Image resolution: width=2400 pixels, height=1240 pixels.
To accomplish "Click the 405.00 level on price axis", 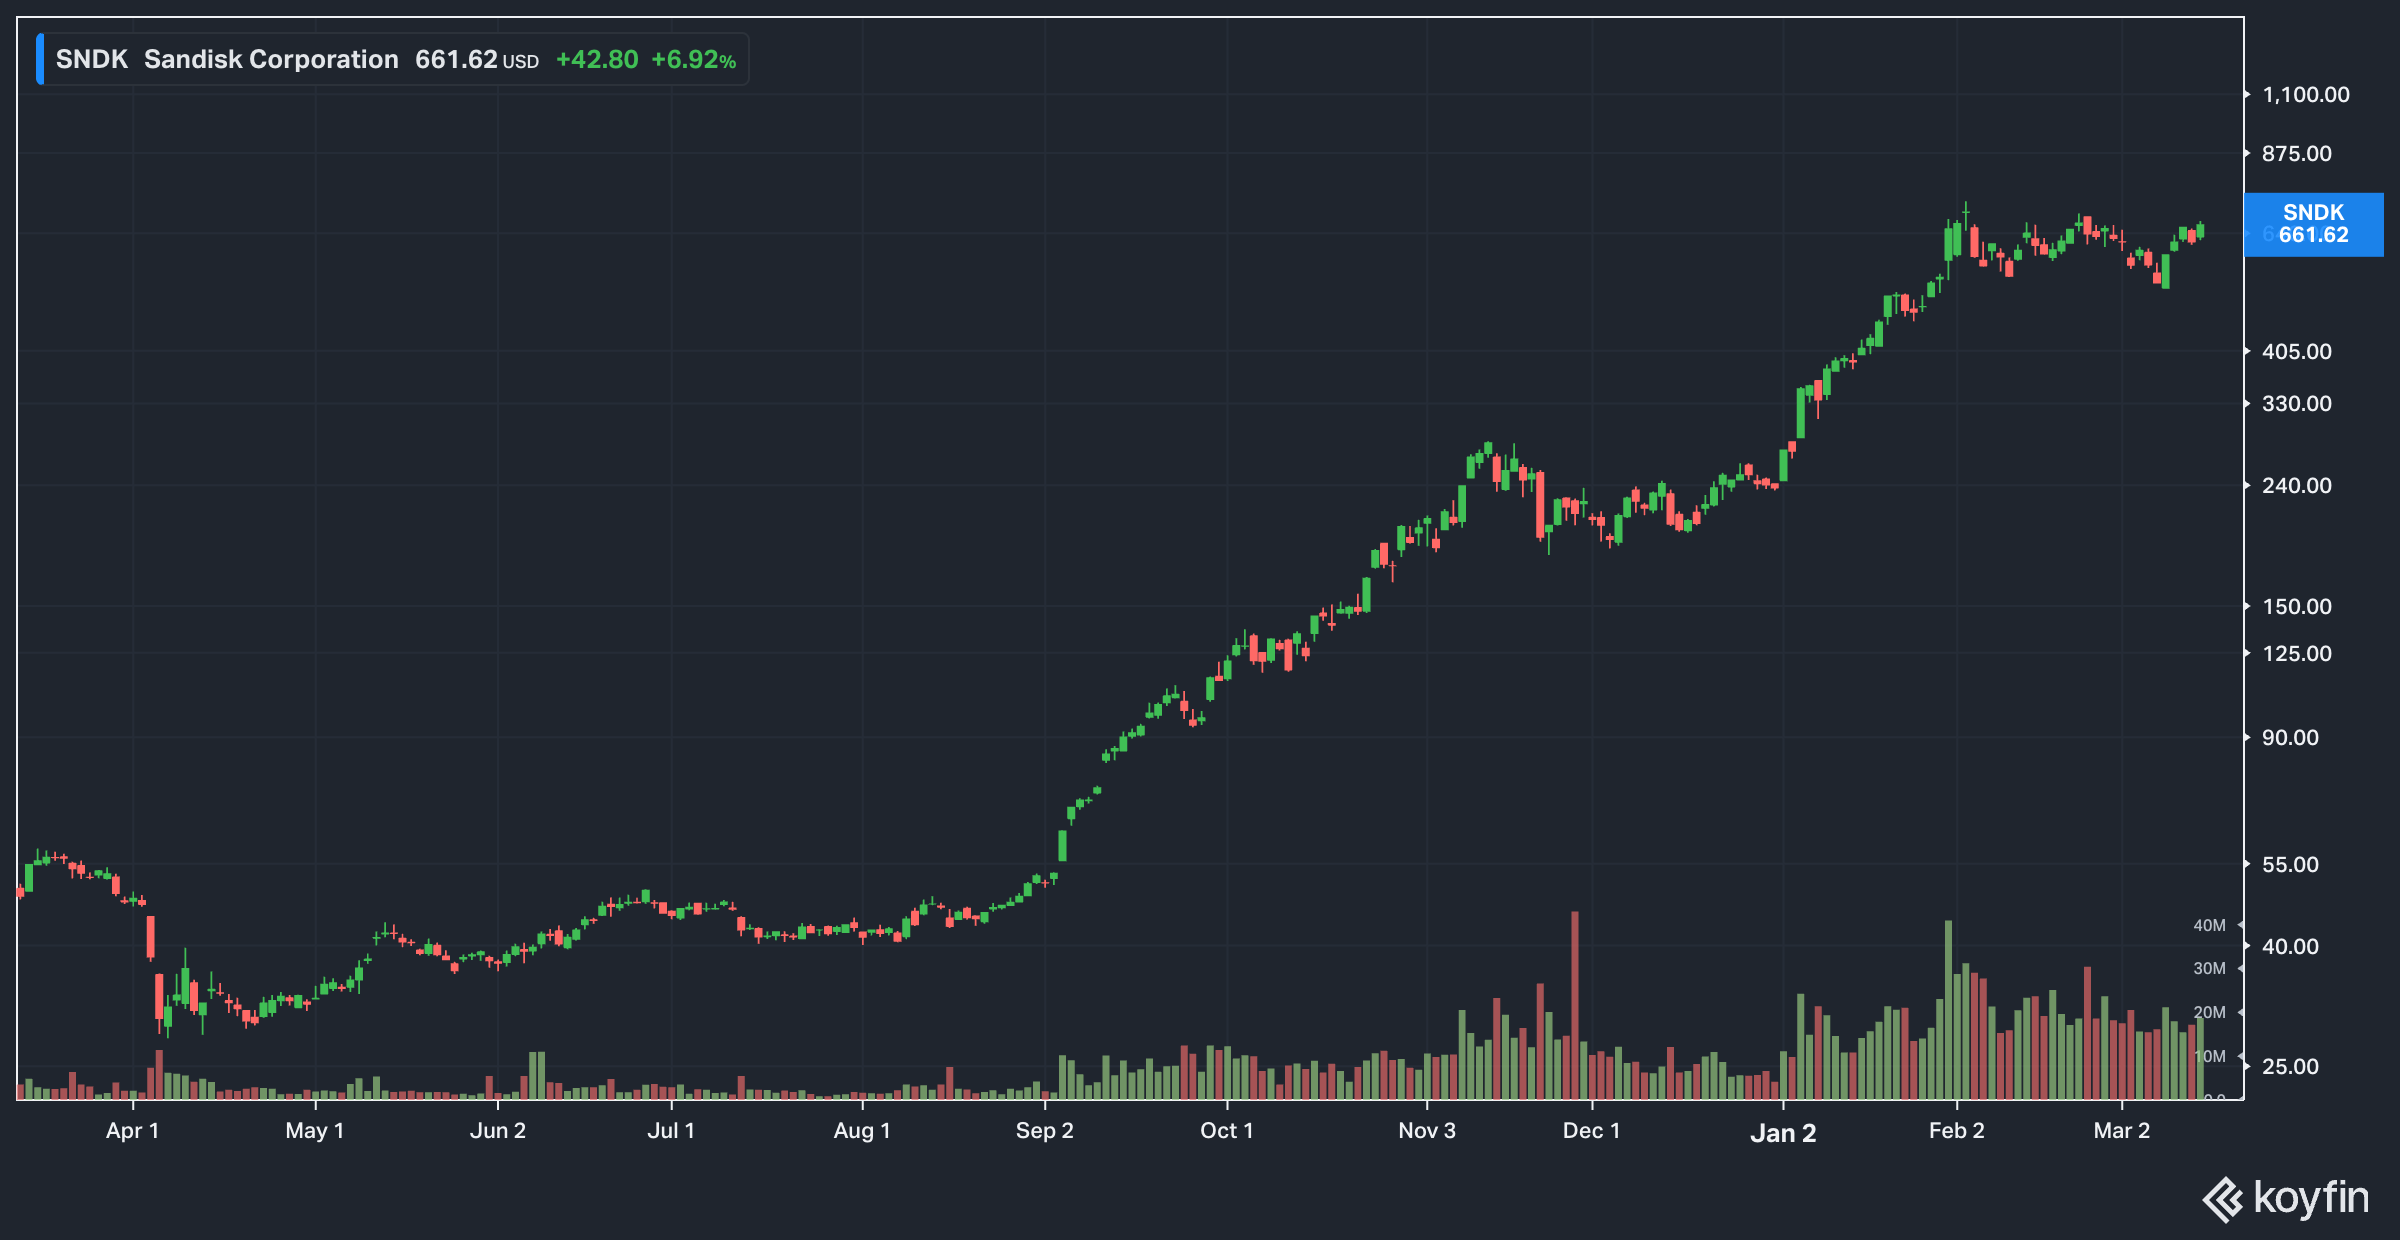I will point(2296,352).
